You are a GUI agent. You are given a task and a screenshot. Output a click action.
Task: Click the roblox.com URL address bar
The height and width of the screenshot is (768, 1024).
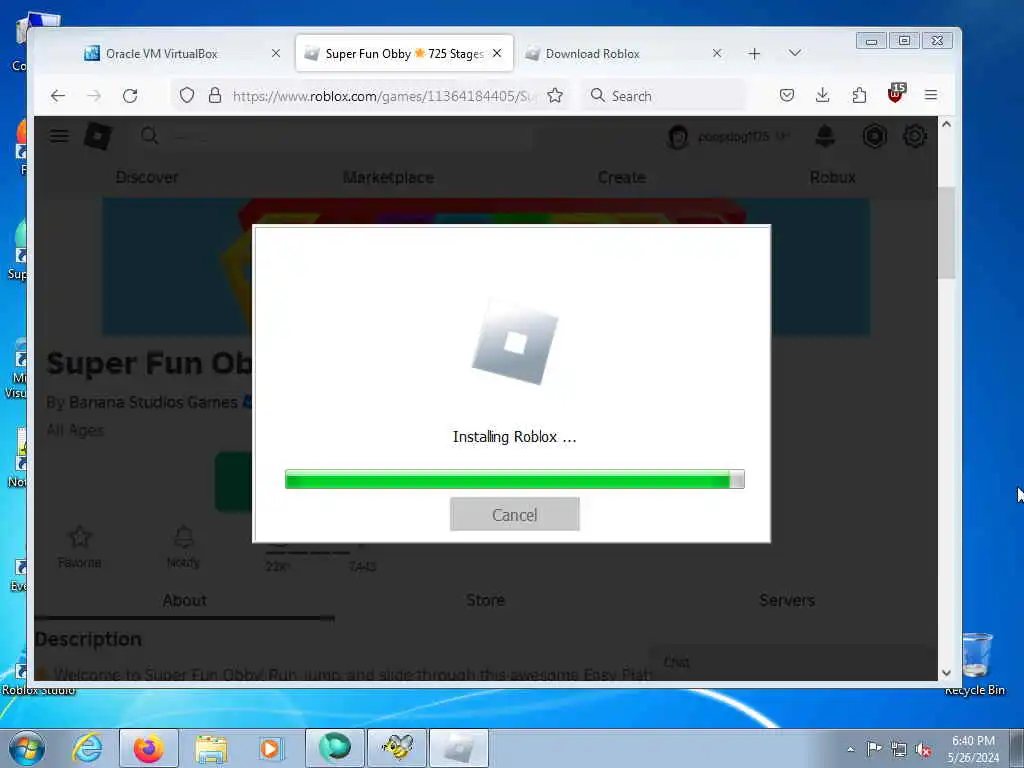click(x=384, y=96)
